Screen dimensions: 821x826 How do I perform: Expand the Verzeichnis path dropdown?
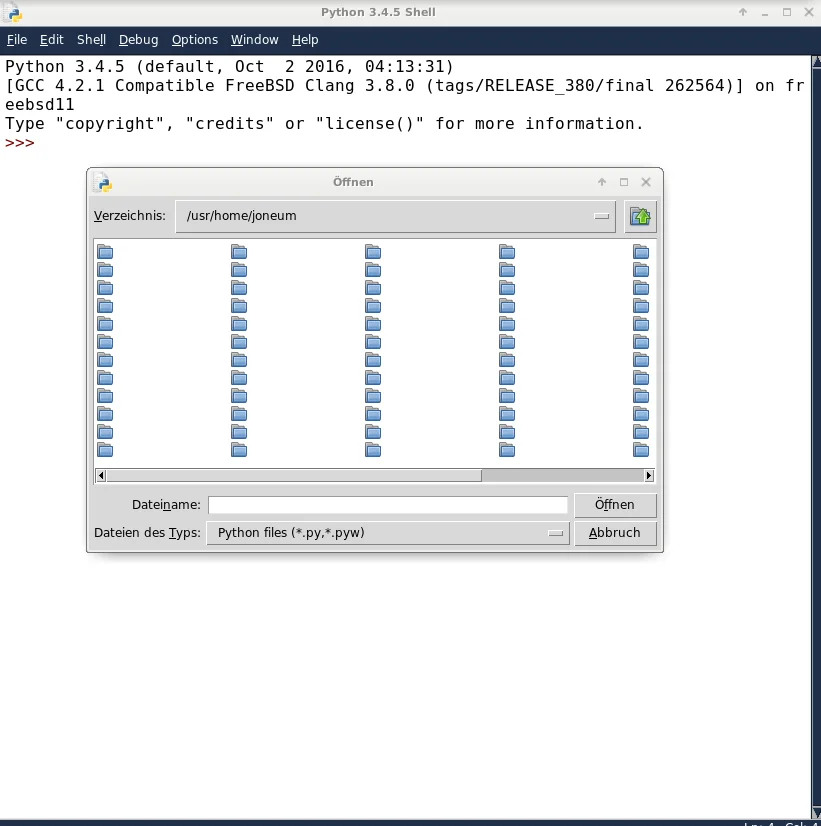(601, 216)
